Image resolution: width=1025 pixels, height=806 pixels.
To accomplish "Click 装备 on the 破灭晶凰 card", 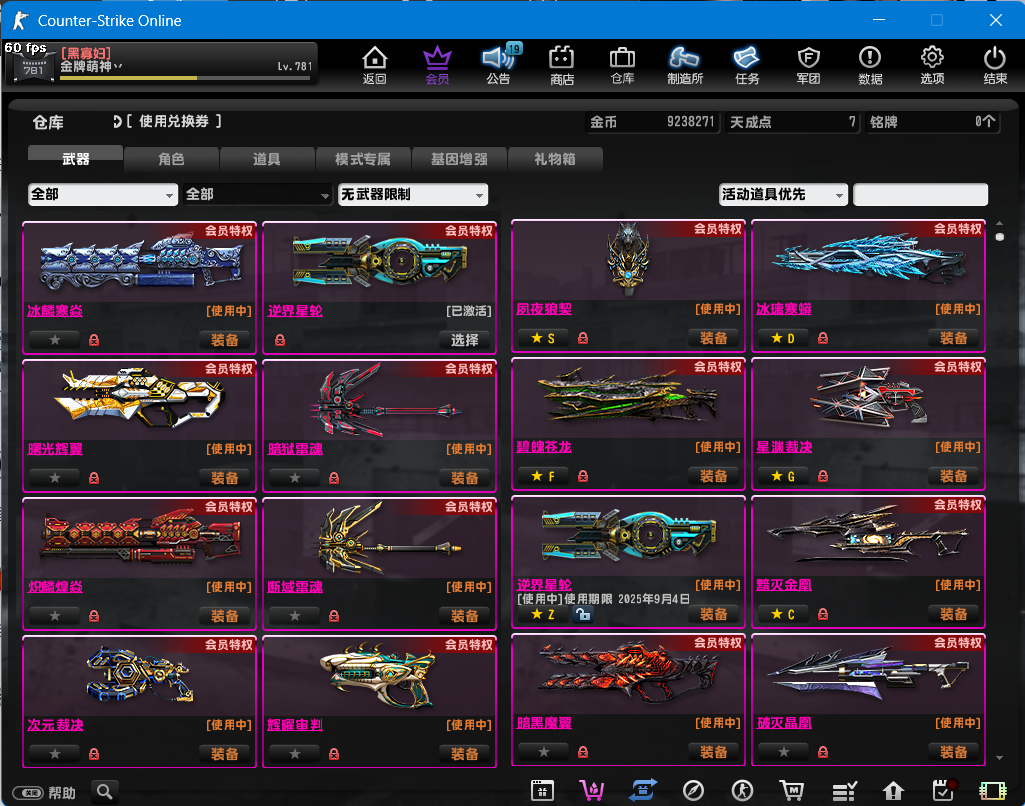I will pyautogui.click(x=954, y=752).
